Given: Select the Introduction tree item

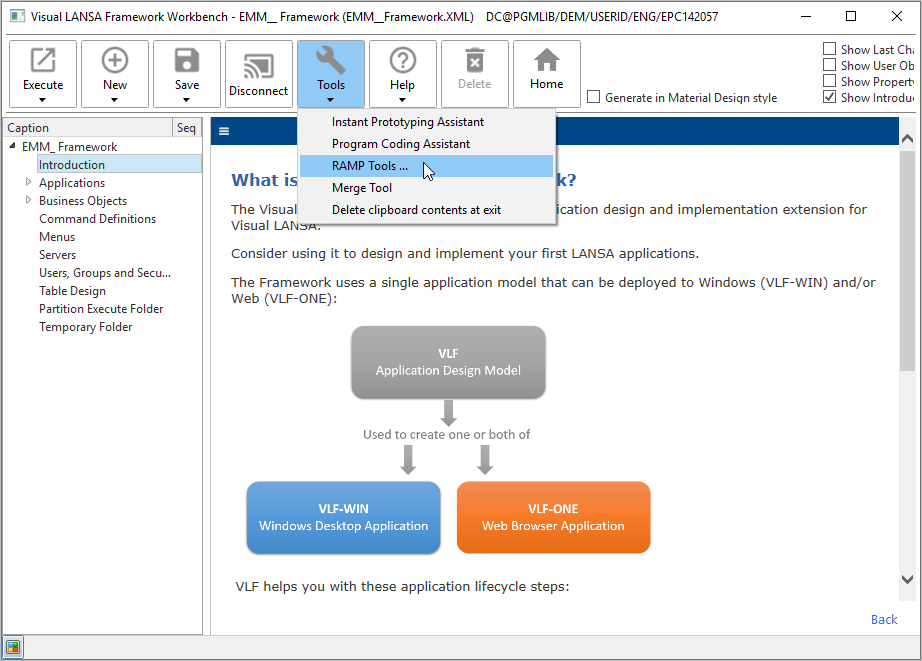Looking at the screenshot, I should click(x=119, y=165).
